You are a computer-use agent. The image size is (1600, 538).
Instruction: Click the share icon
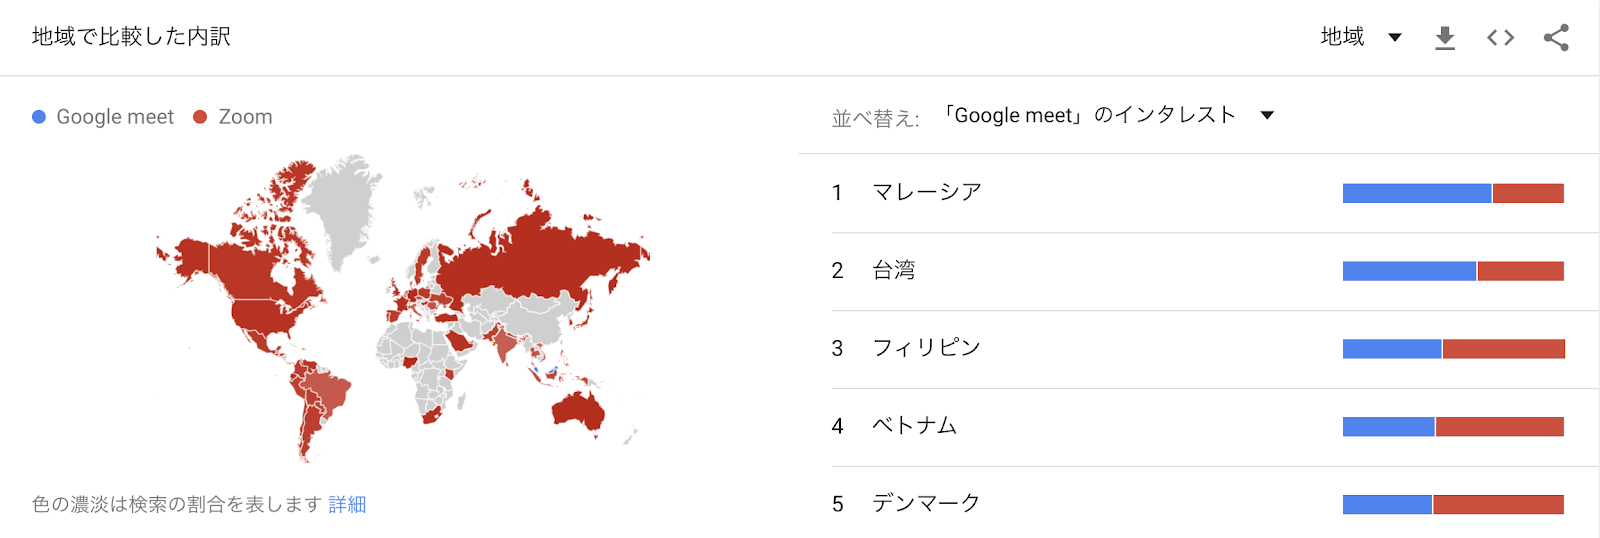click(1556, 38)
